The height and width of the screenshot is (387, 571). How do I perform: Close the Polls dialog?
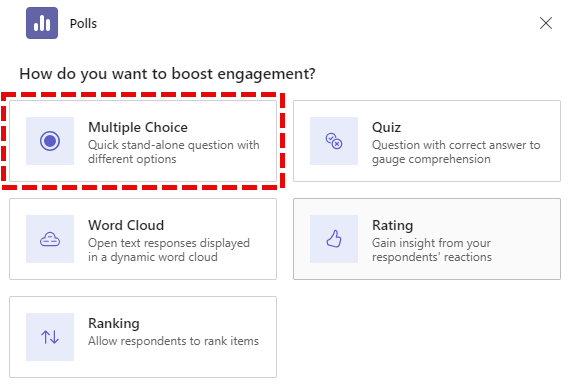546,23
